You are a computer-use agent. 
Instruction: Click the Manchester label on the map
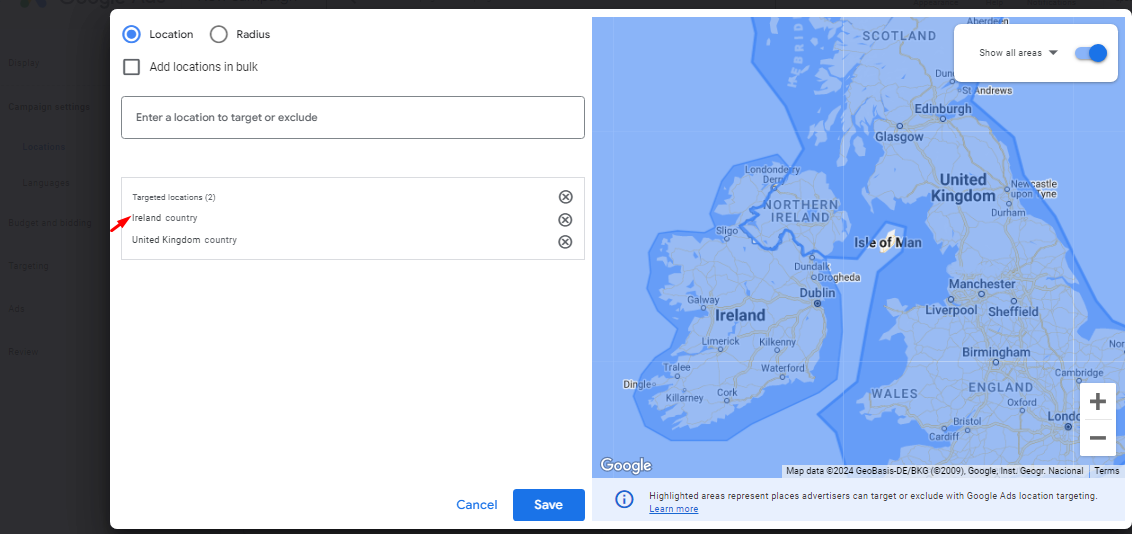click(x=982, y=284)
